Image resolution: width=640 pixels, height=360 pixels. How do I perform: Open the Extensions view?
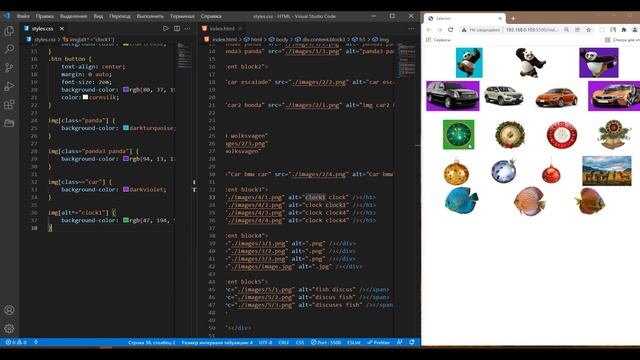tap(9, 104)
